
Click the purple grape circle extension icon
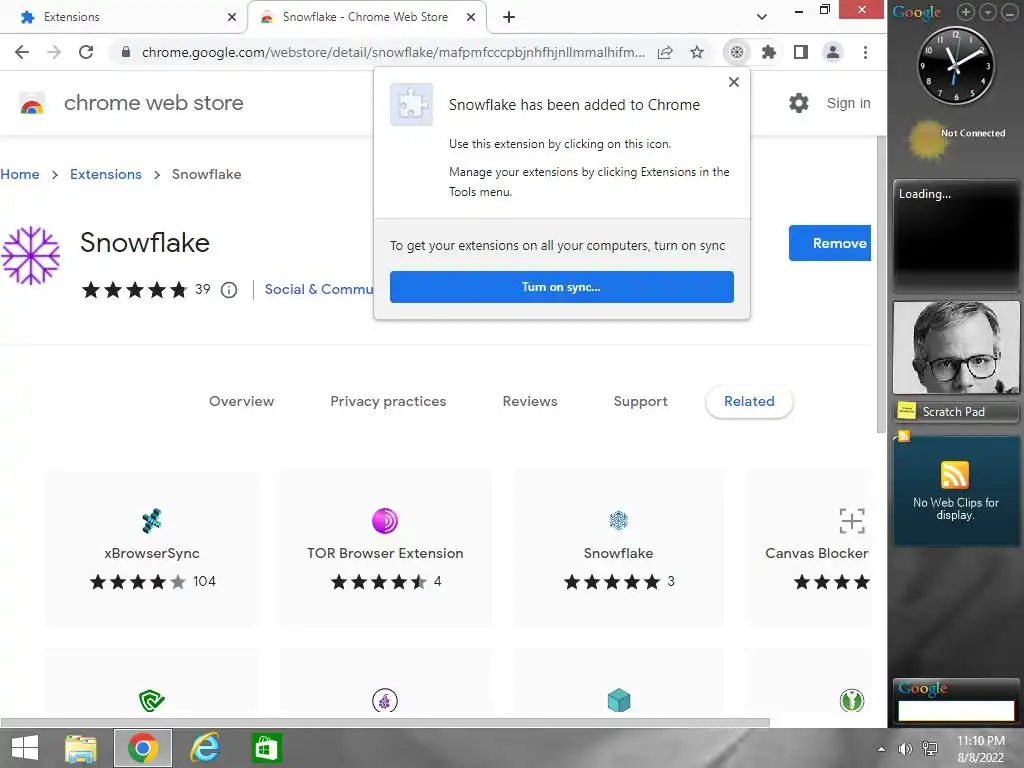click(385, 701)
